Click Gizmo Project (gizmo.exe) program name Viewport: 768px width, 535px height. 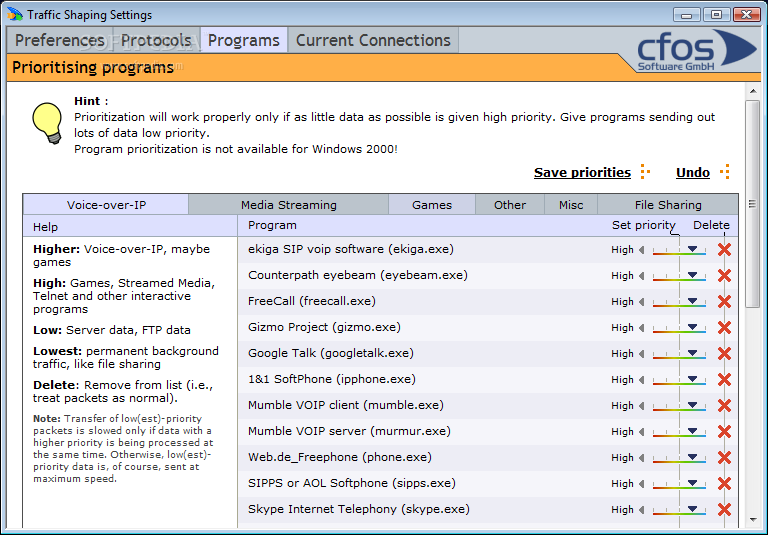324,327
